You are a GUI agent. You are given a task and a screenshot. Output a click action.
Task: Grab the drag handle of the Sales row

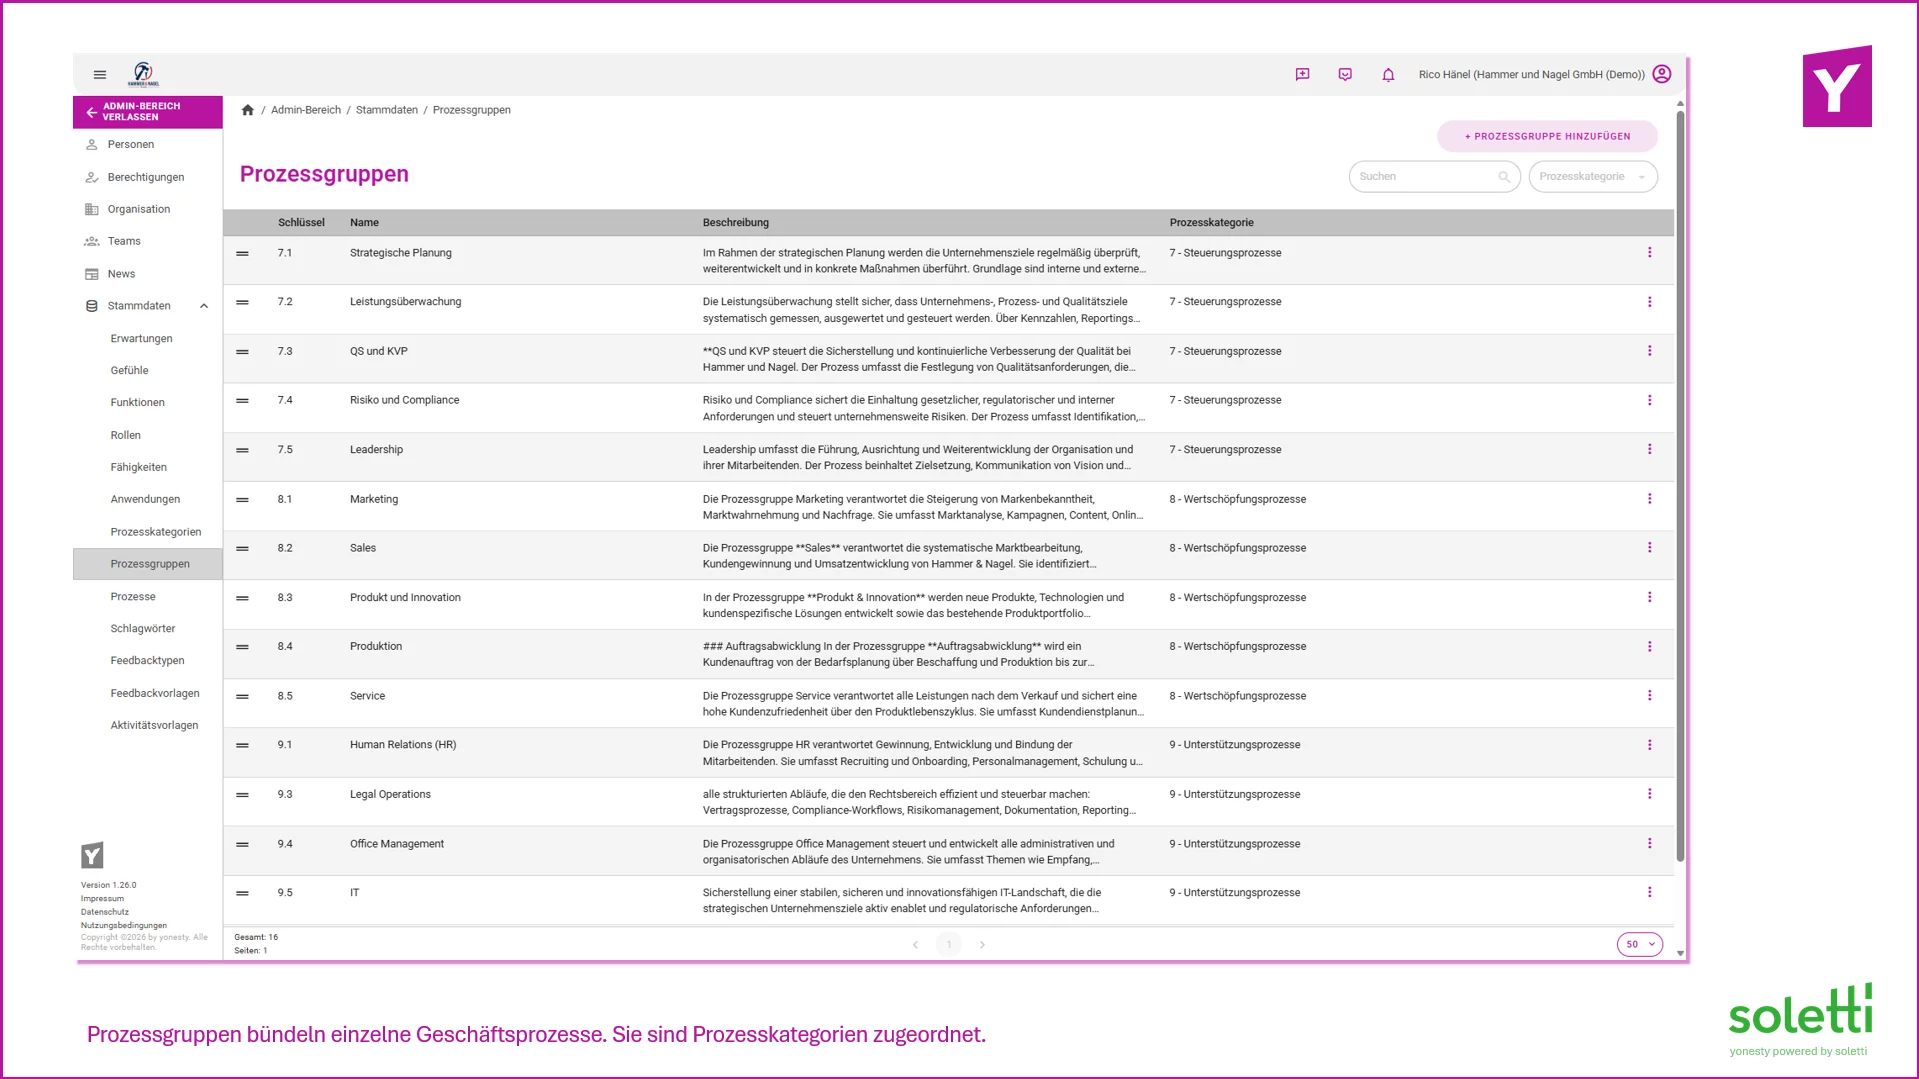point(242,549)
